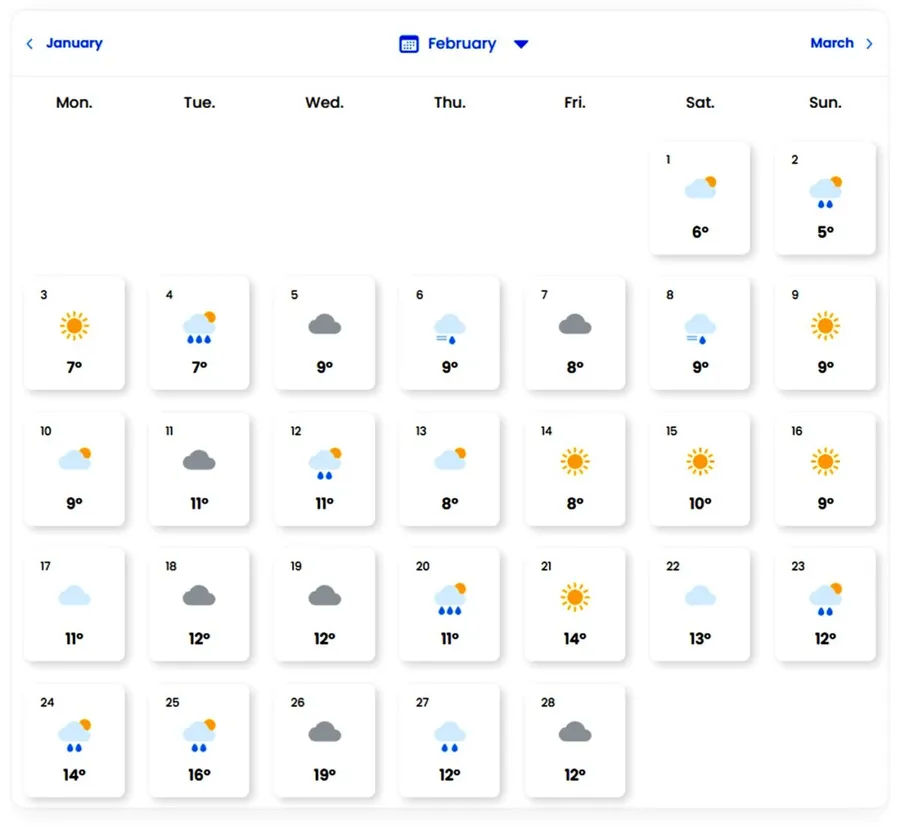Select the light cloud icon on February 17

74,597
